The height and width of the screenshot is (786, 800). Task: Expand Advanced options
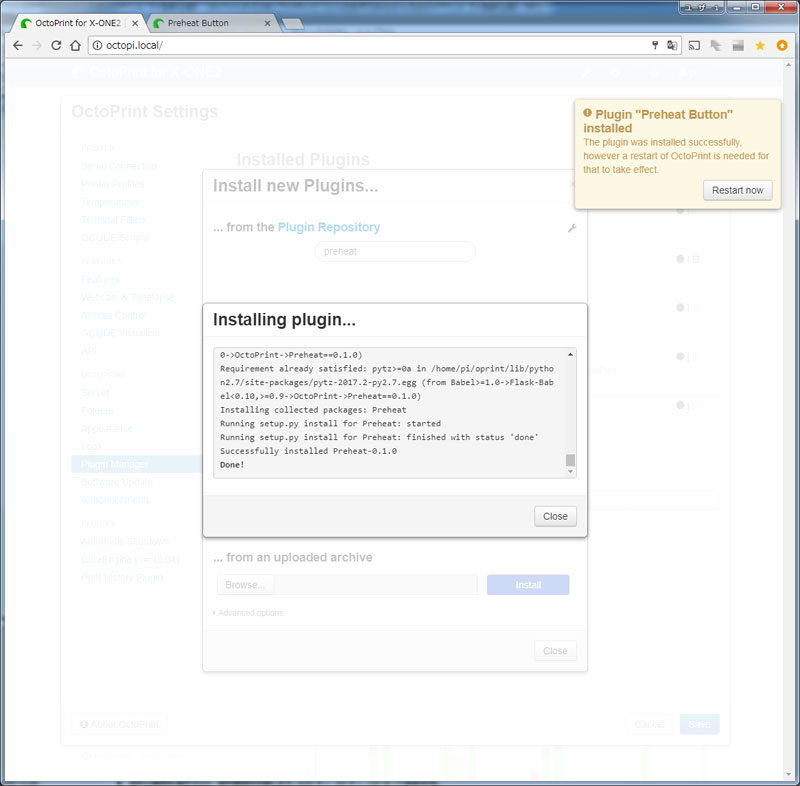click(x=248, y=613)
